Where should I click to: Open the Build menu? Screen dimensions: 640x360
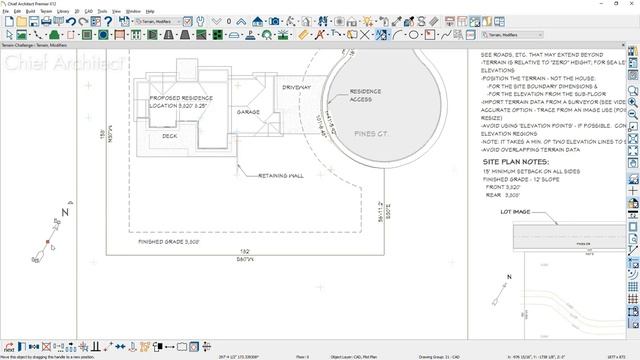[x=31, y=11]
